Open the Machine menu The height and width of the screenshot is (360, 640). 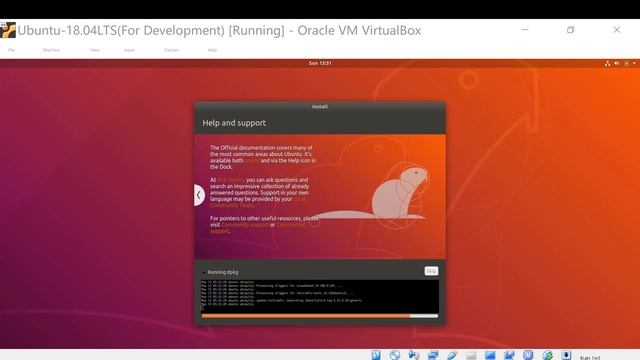(x=51, y=50)
